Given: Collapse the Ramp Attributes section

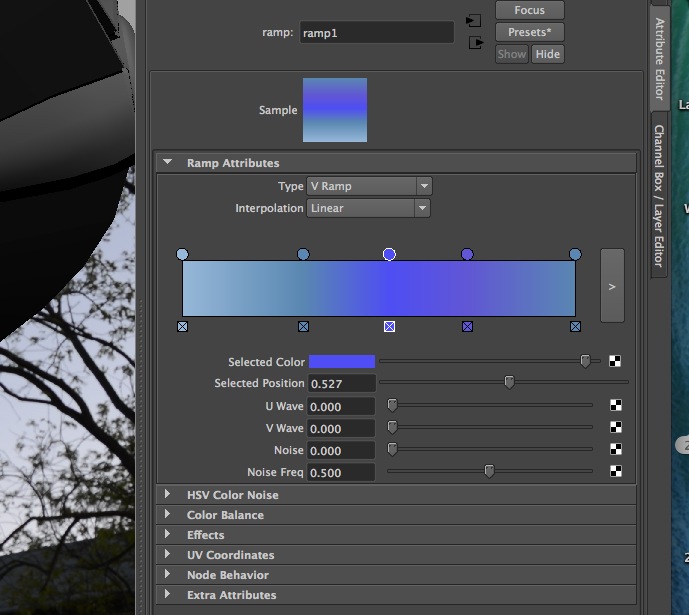Looking at the screenshot, I should [167, 162].
